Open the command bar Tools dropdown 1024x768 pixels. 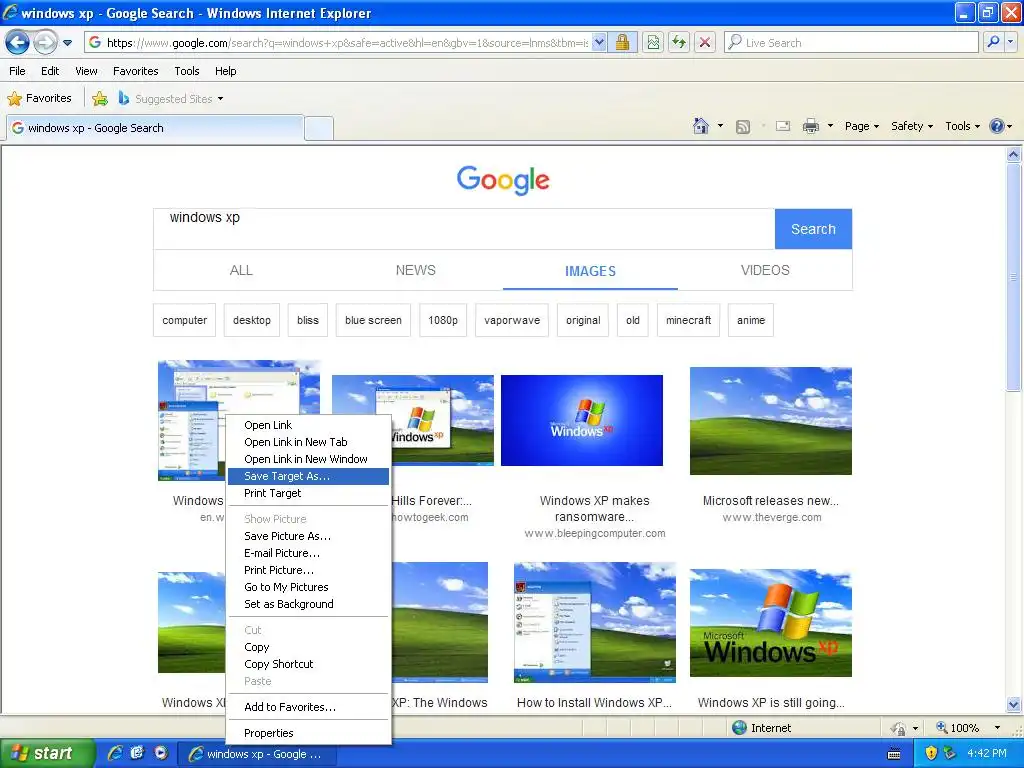pos(962,126)
